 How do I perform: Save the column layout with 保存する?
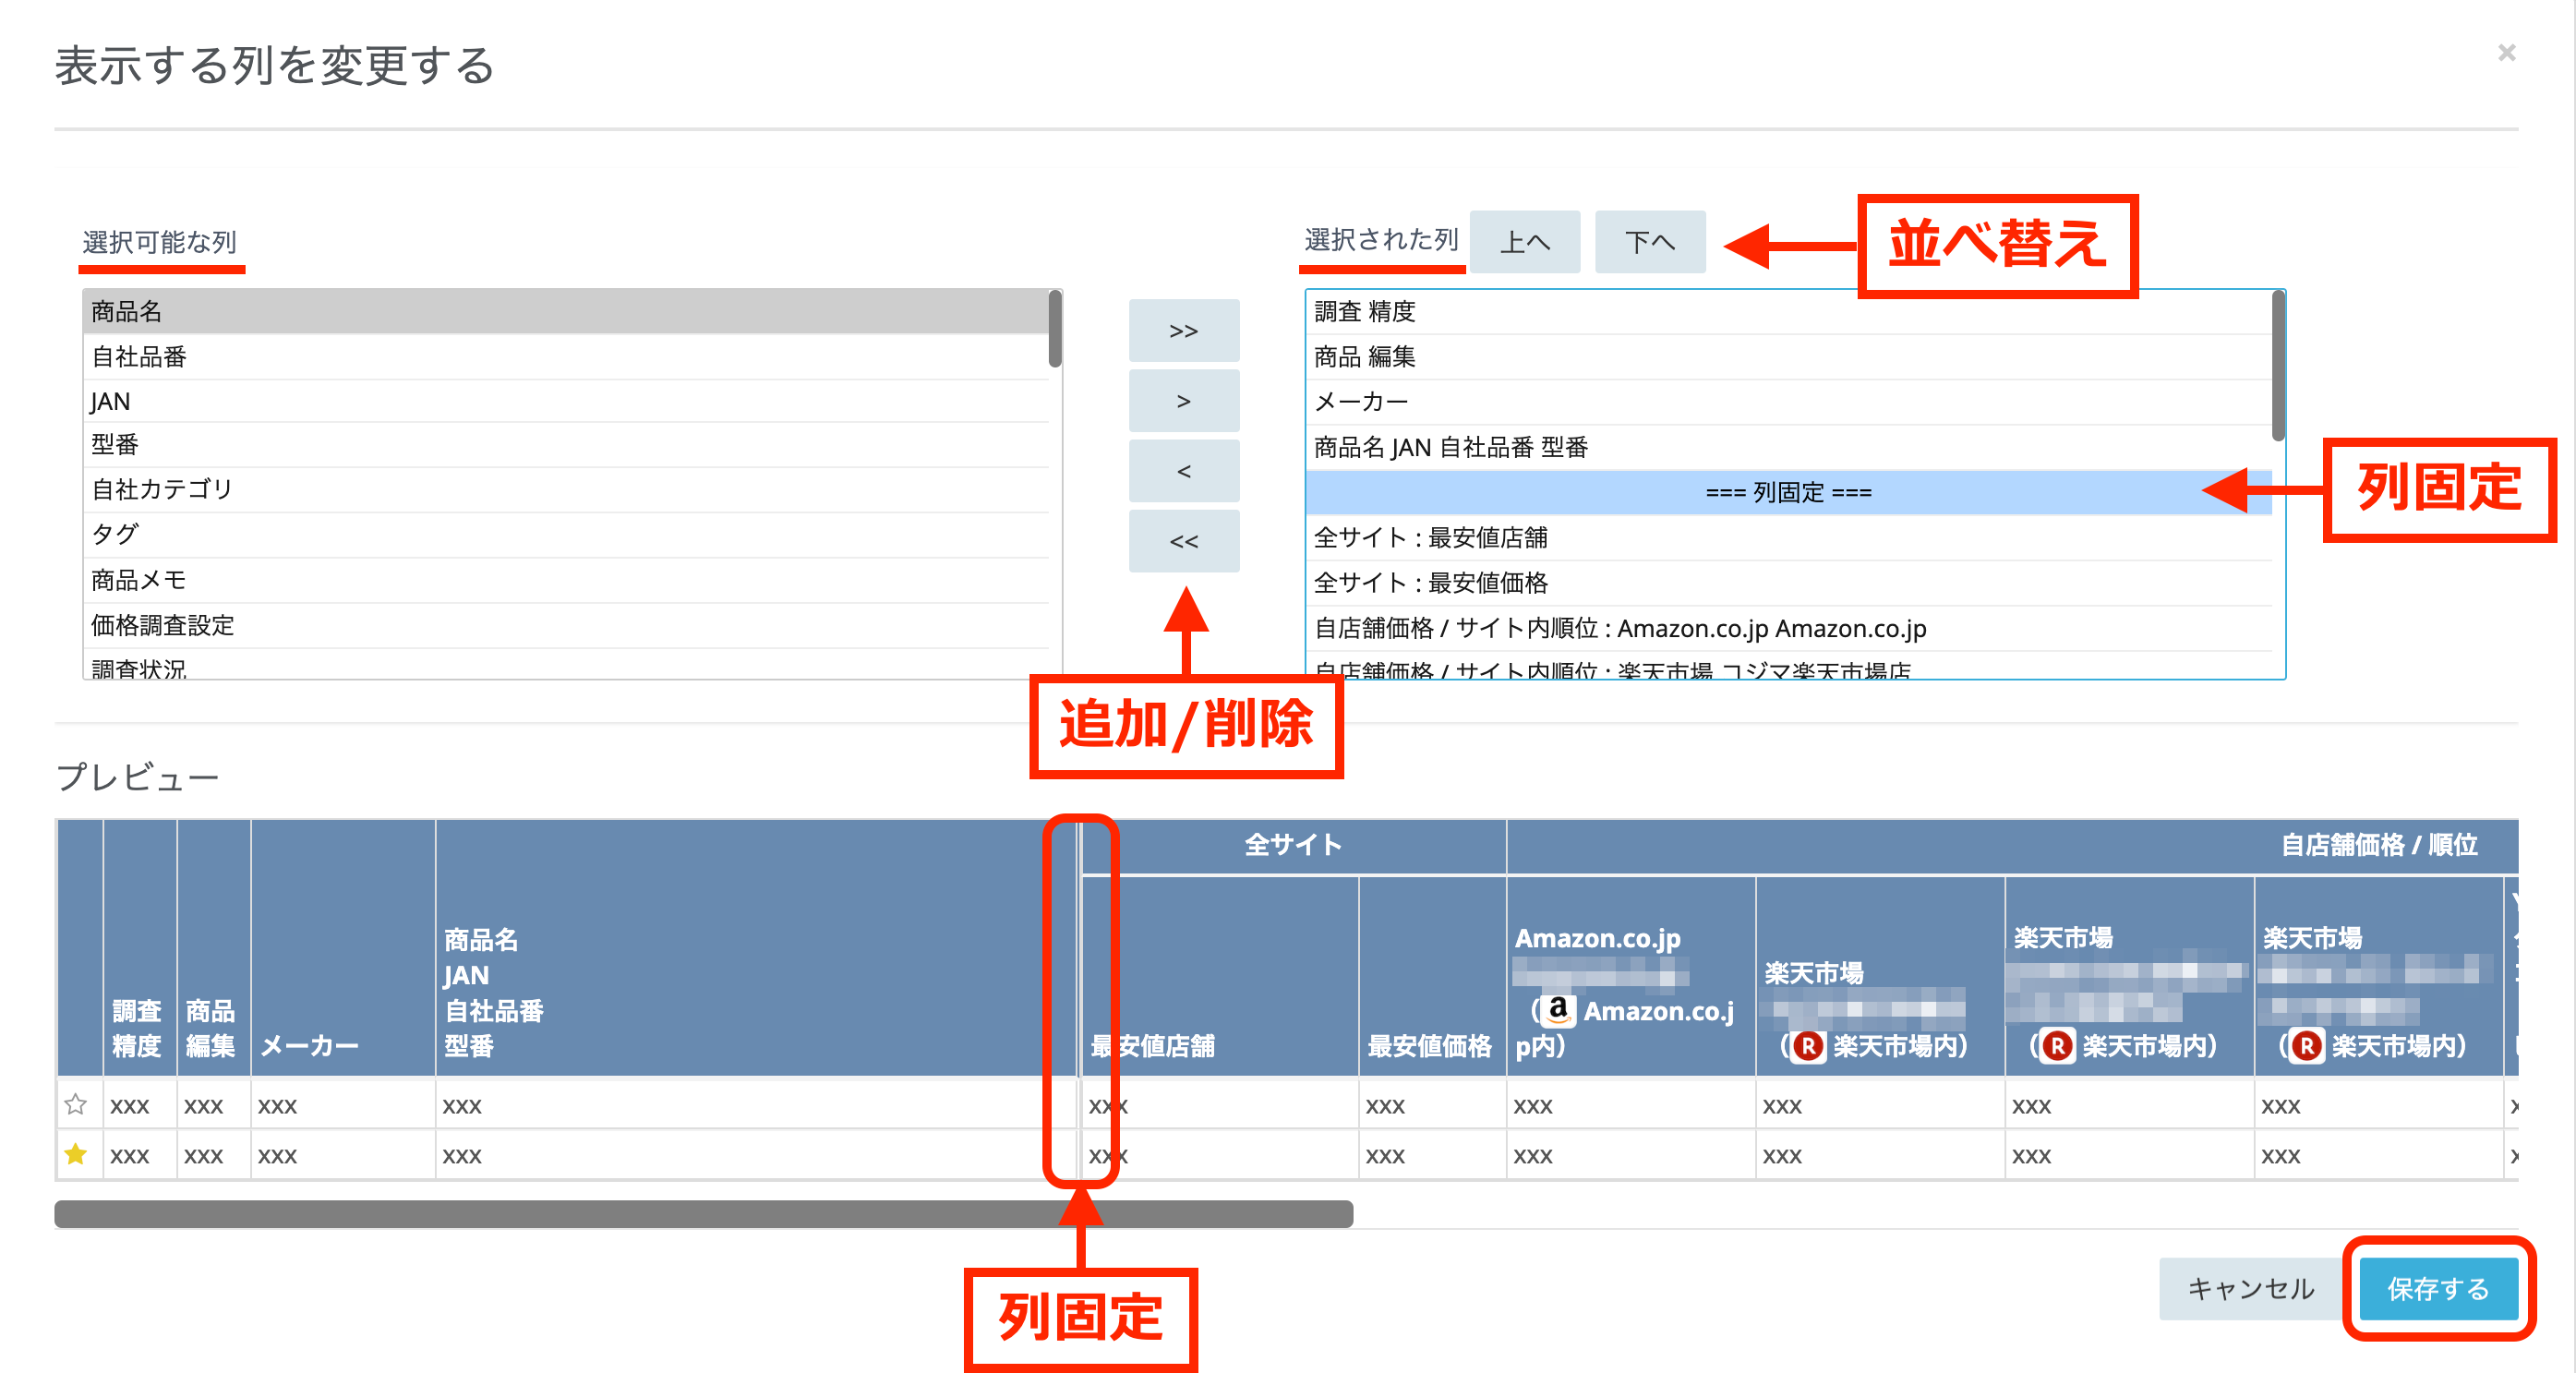coord(2438,1288)
